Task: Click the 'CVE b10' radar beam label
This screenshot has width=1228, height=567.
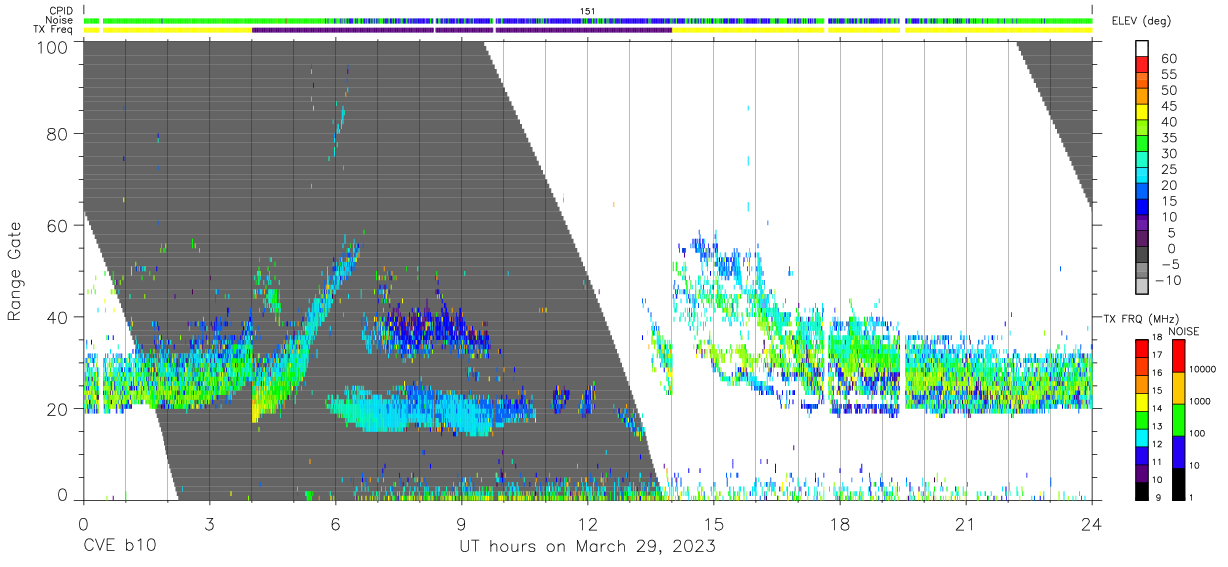Action: [x=119, y=547]
